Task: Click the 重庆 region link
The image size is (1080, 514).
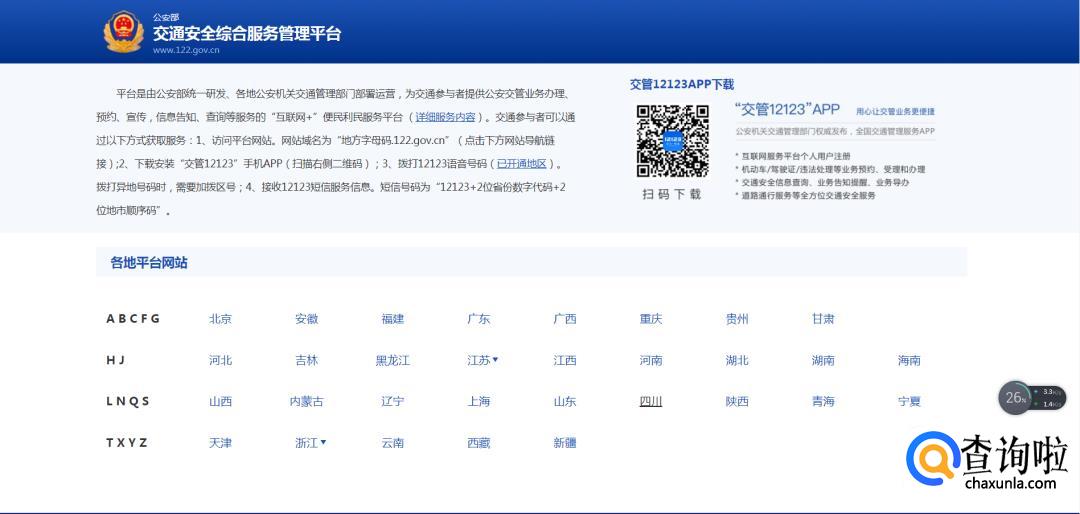Action: (651, 319)
